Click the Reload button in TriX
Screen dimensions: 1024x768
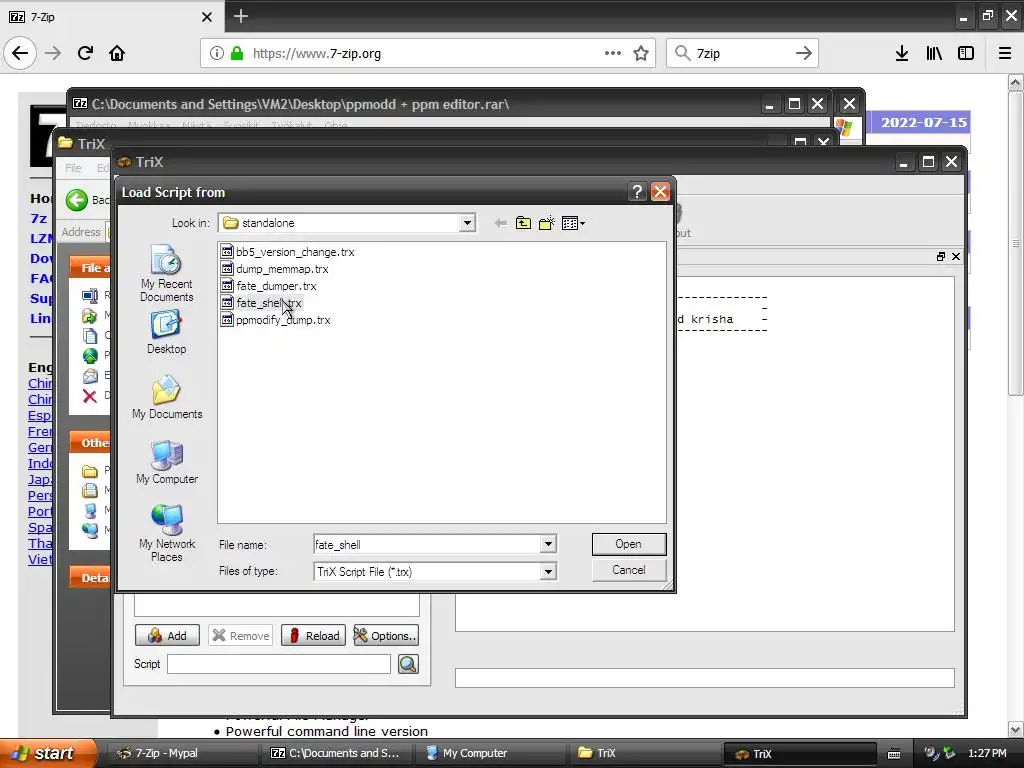coord(313,635)
